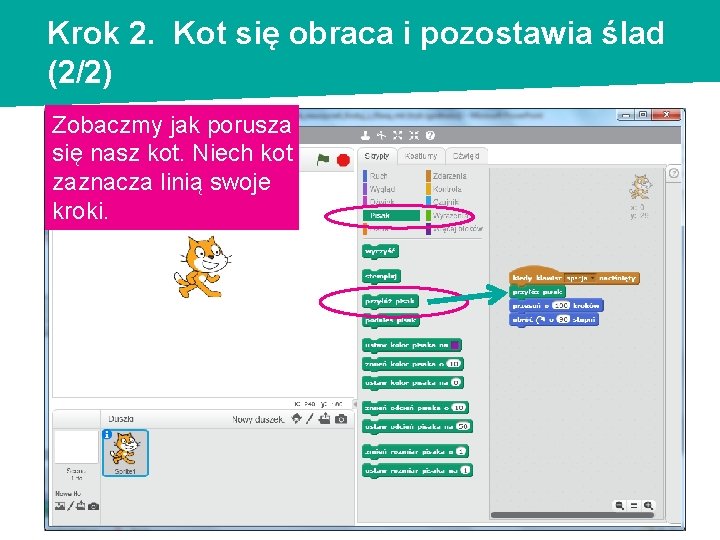
Task: Click value 1 in zmień rozmiar pisaka block
Action: tap(461, 451)
